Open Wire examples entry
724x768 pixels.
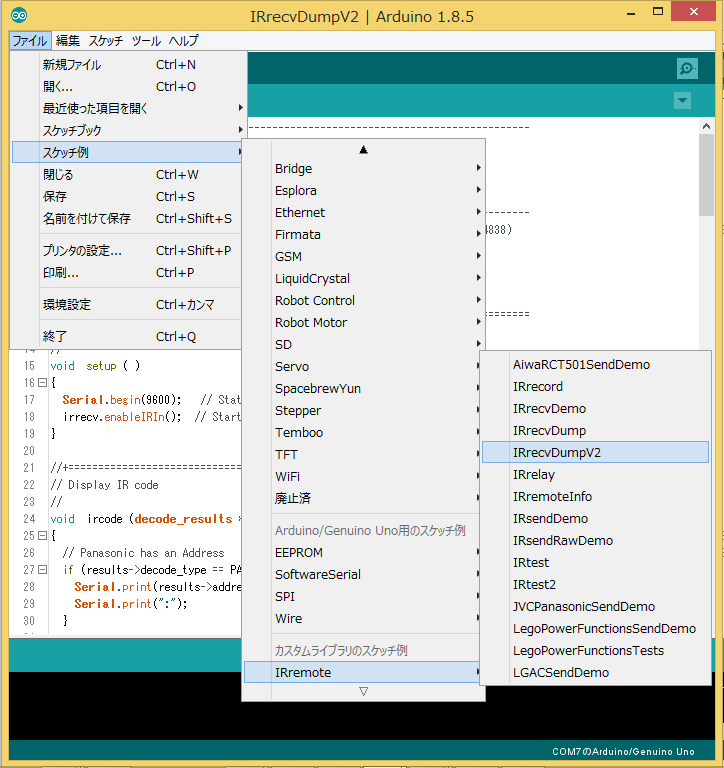tap(362, 619)
